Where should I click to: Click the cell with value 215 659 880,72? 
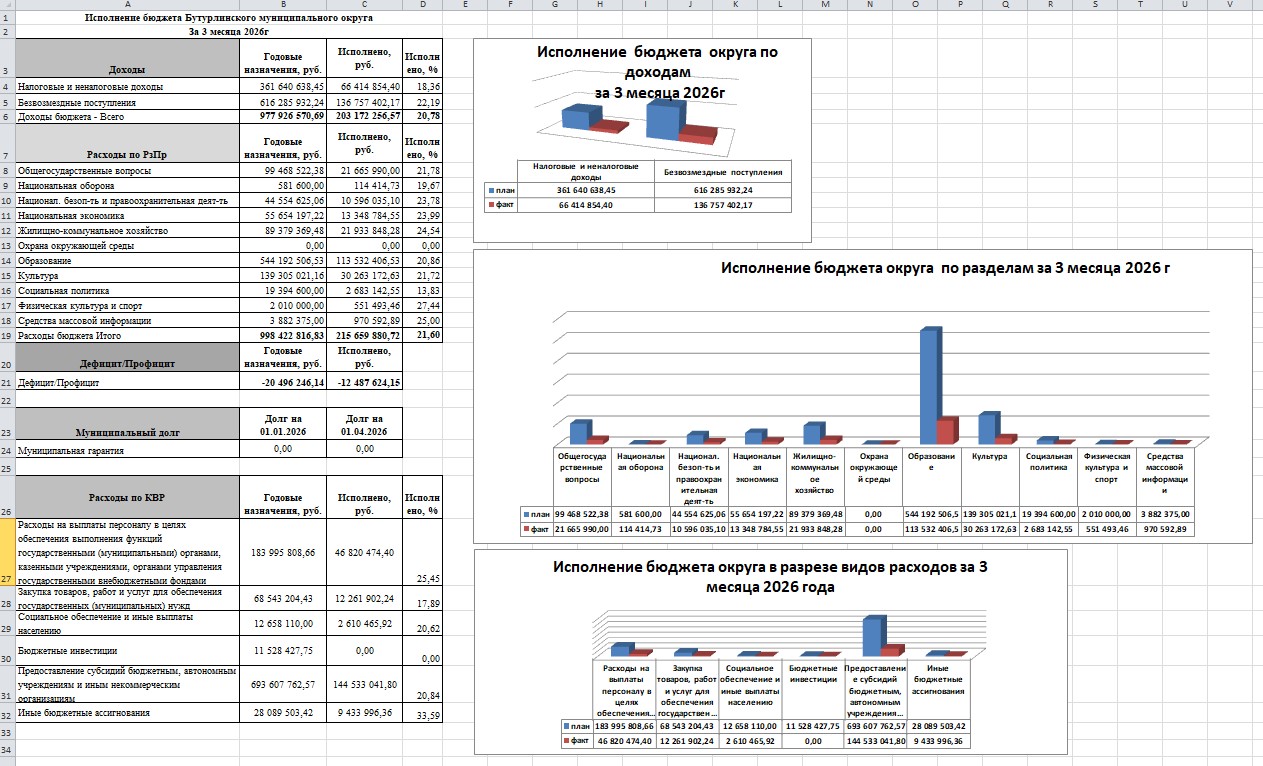tap(364, 336)
